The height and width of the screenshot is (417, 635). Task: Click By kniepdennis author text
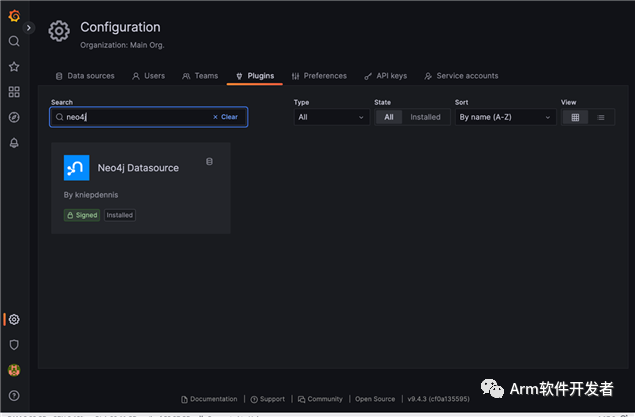(x=91, y=195)
